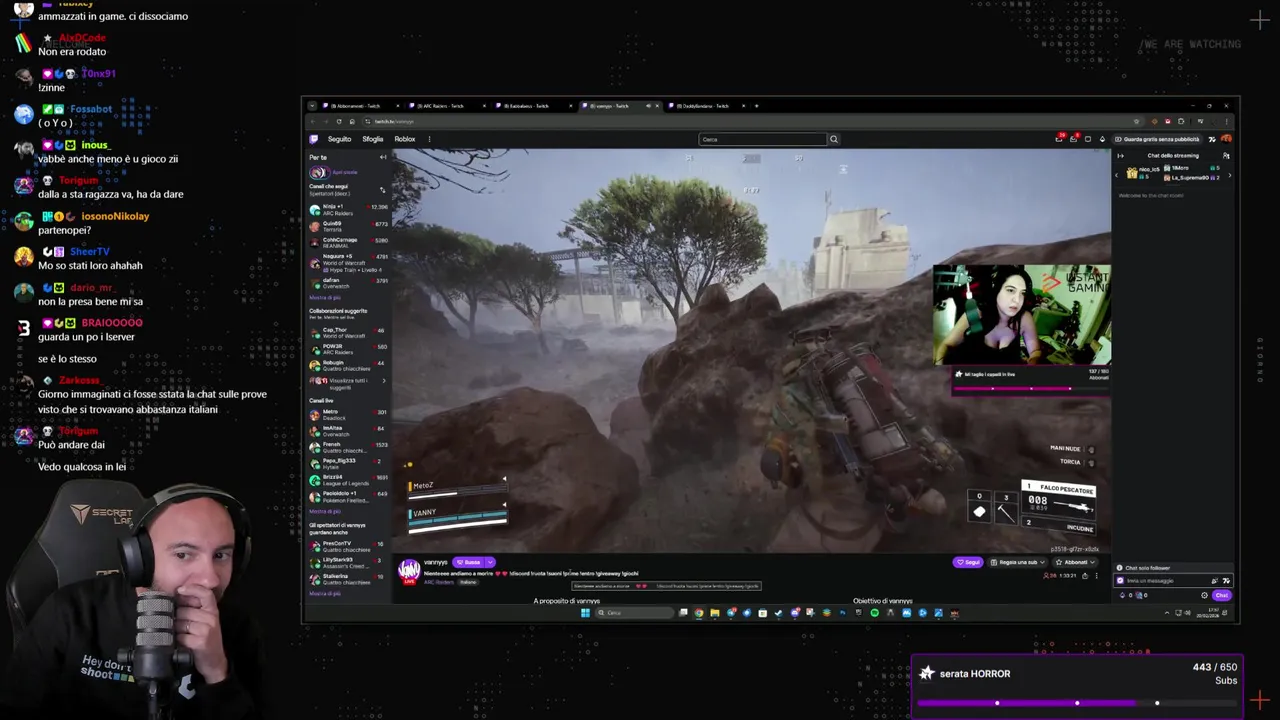Open Quin69 channel in sidebar
This screenshot has width=1280, height=720.
348,226
